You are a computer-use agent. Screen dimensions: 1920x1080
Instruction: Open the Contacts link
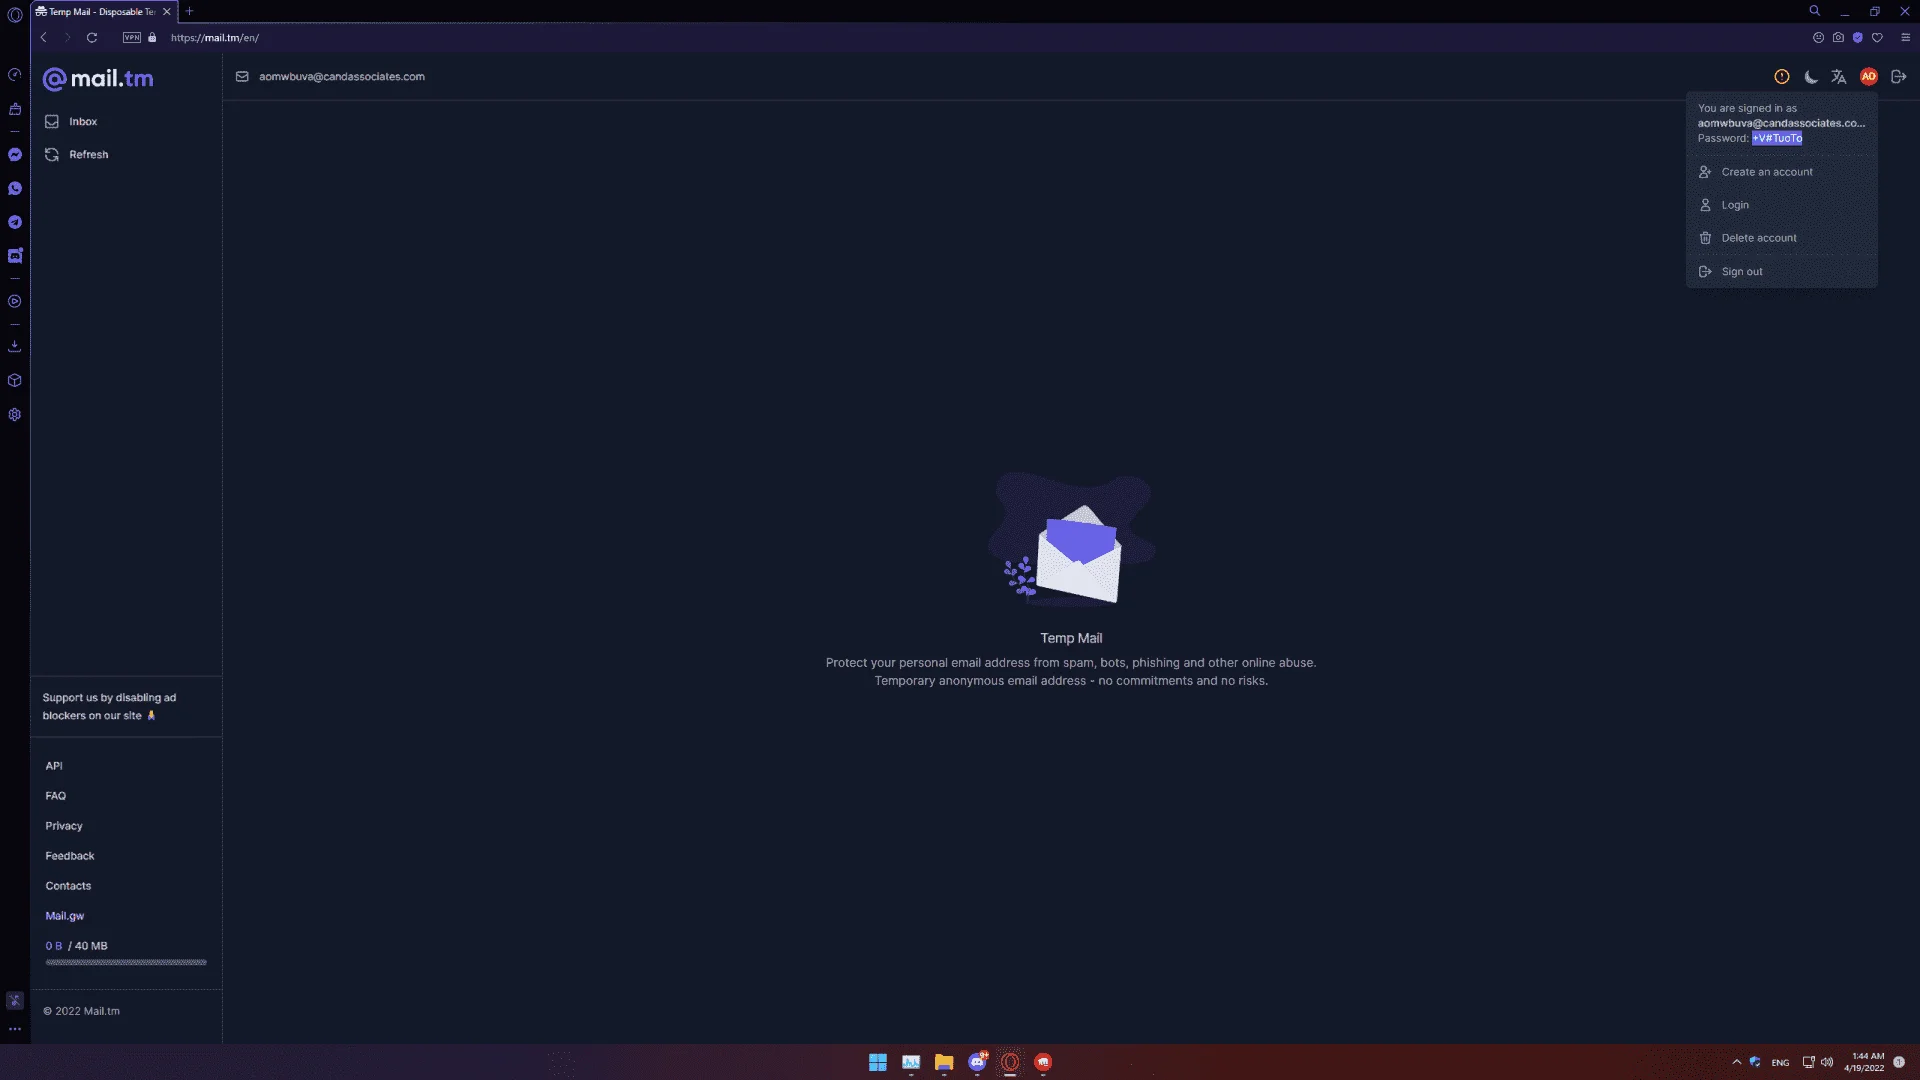pos(68,886)
